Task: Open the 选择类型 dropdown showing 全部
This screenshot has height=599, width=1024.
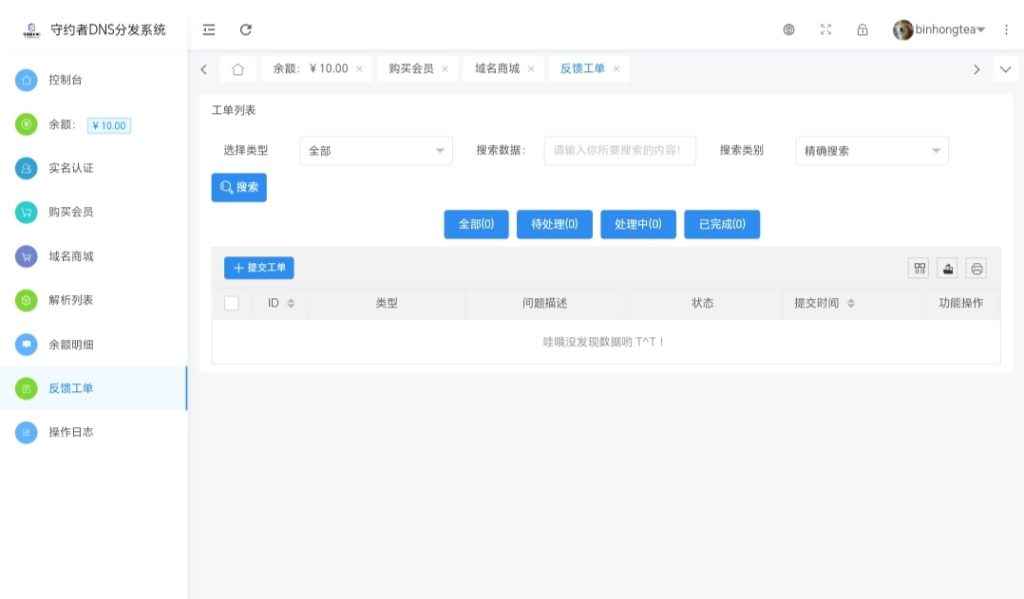Action: tap(376, 150)
